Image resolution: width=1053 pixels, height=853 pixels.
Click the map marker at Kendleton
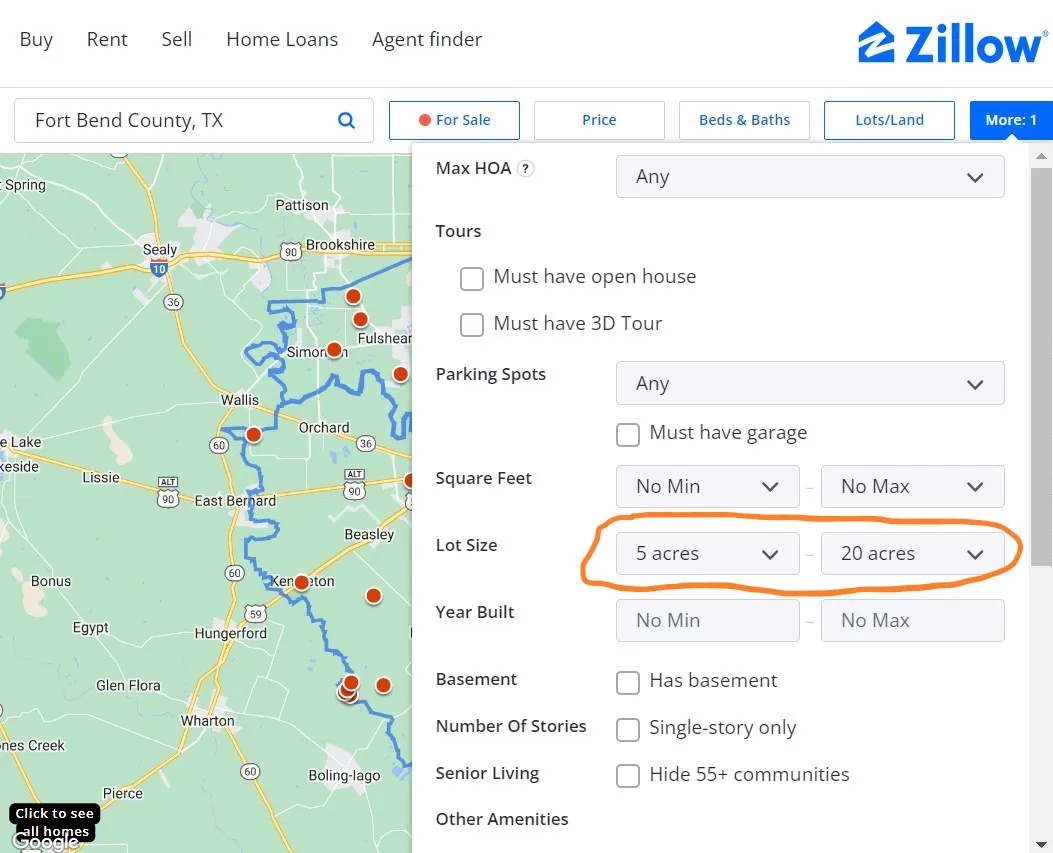tap(302, 582)
